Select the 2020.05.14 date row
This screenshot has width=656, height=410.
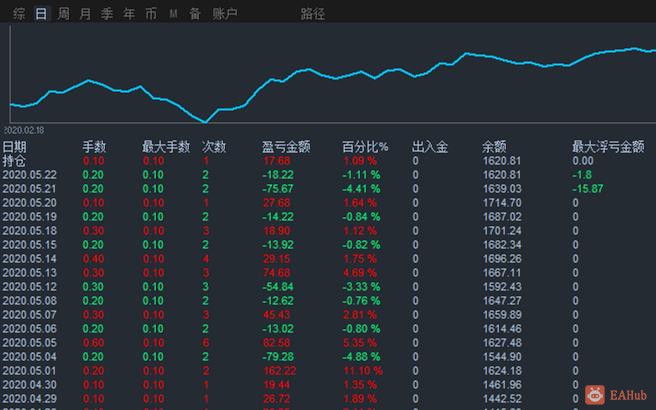pyautogui.click(x=29, y=259)
